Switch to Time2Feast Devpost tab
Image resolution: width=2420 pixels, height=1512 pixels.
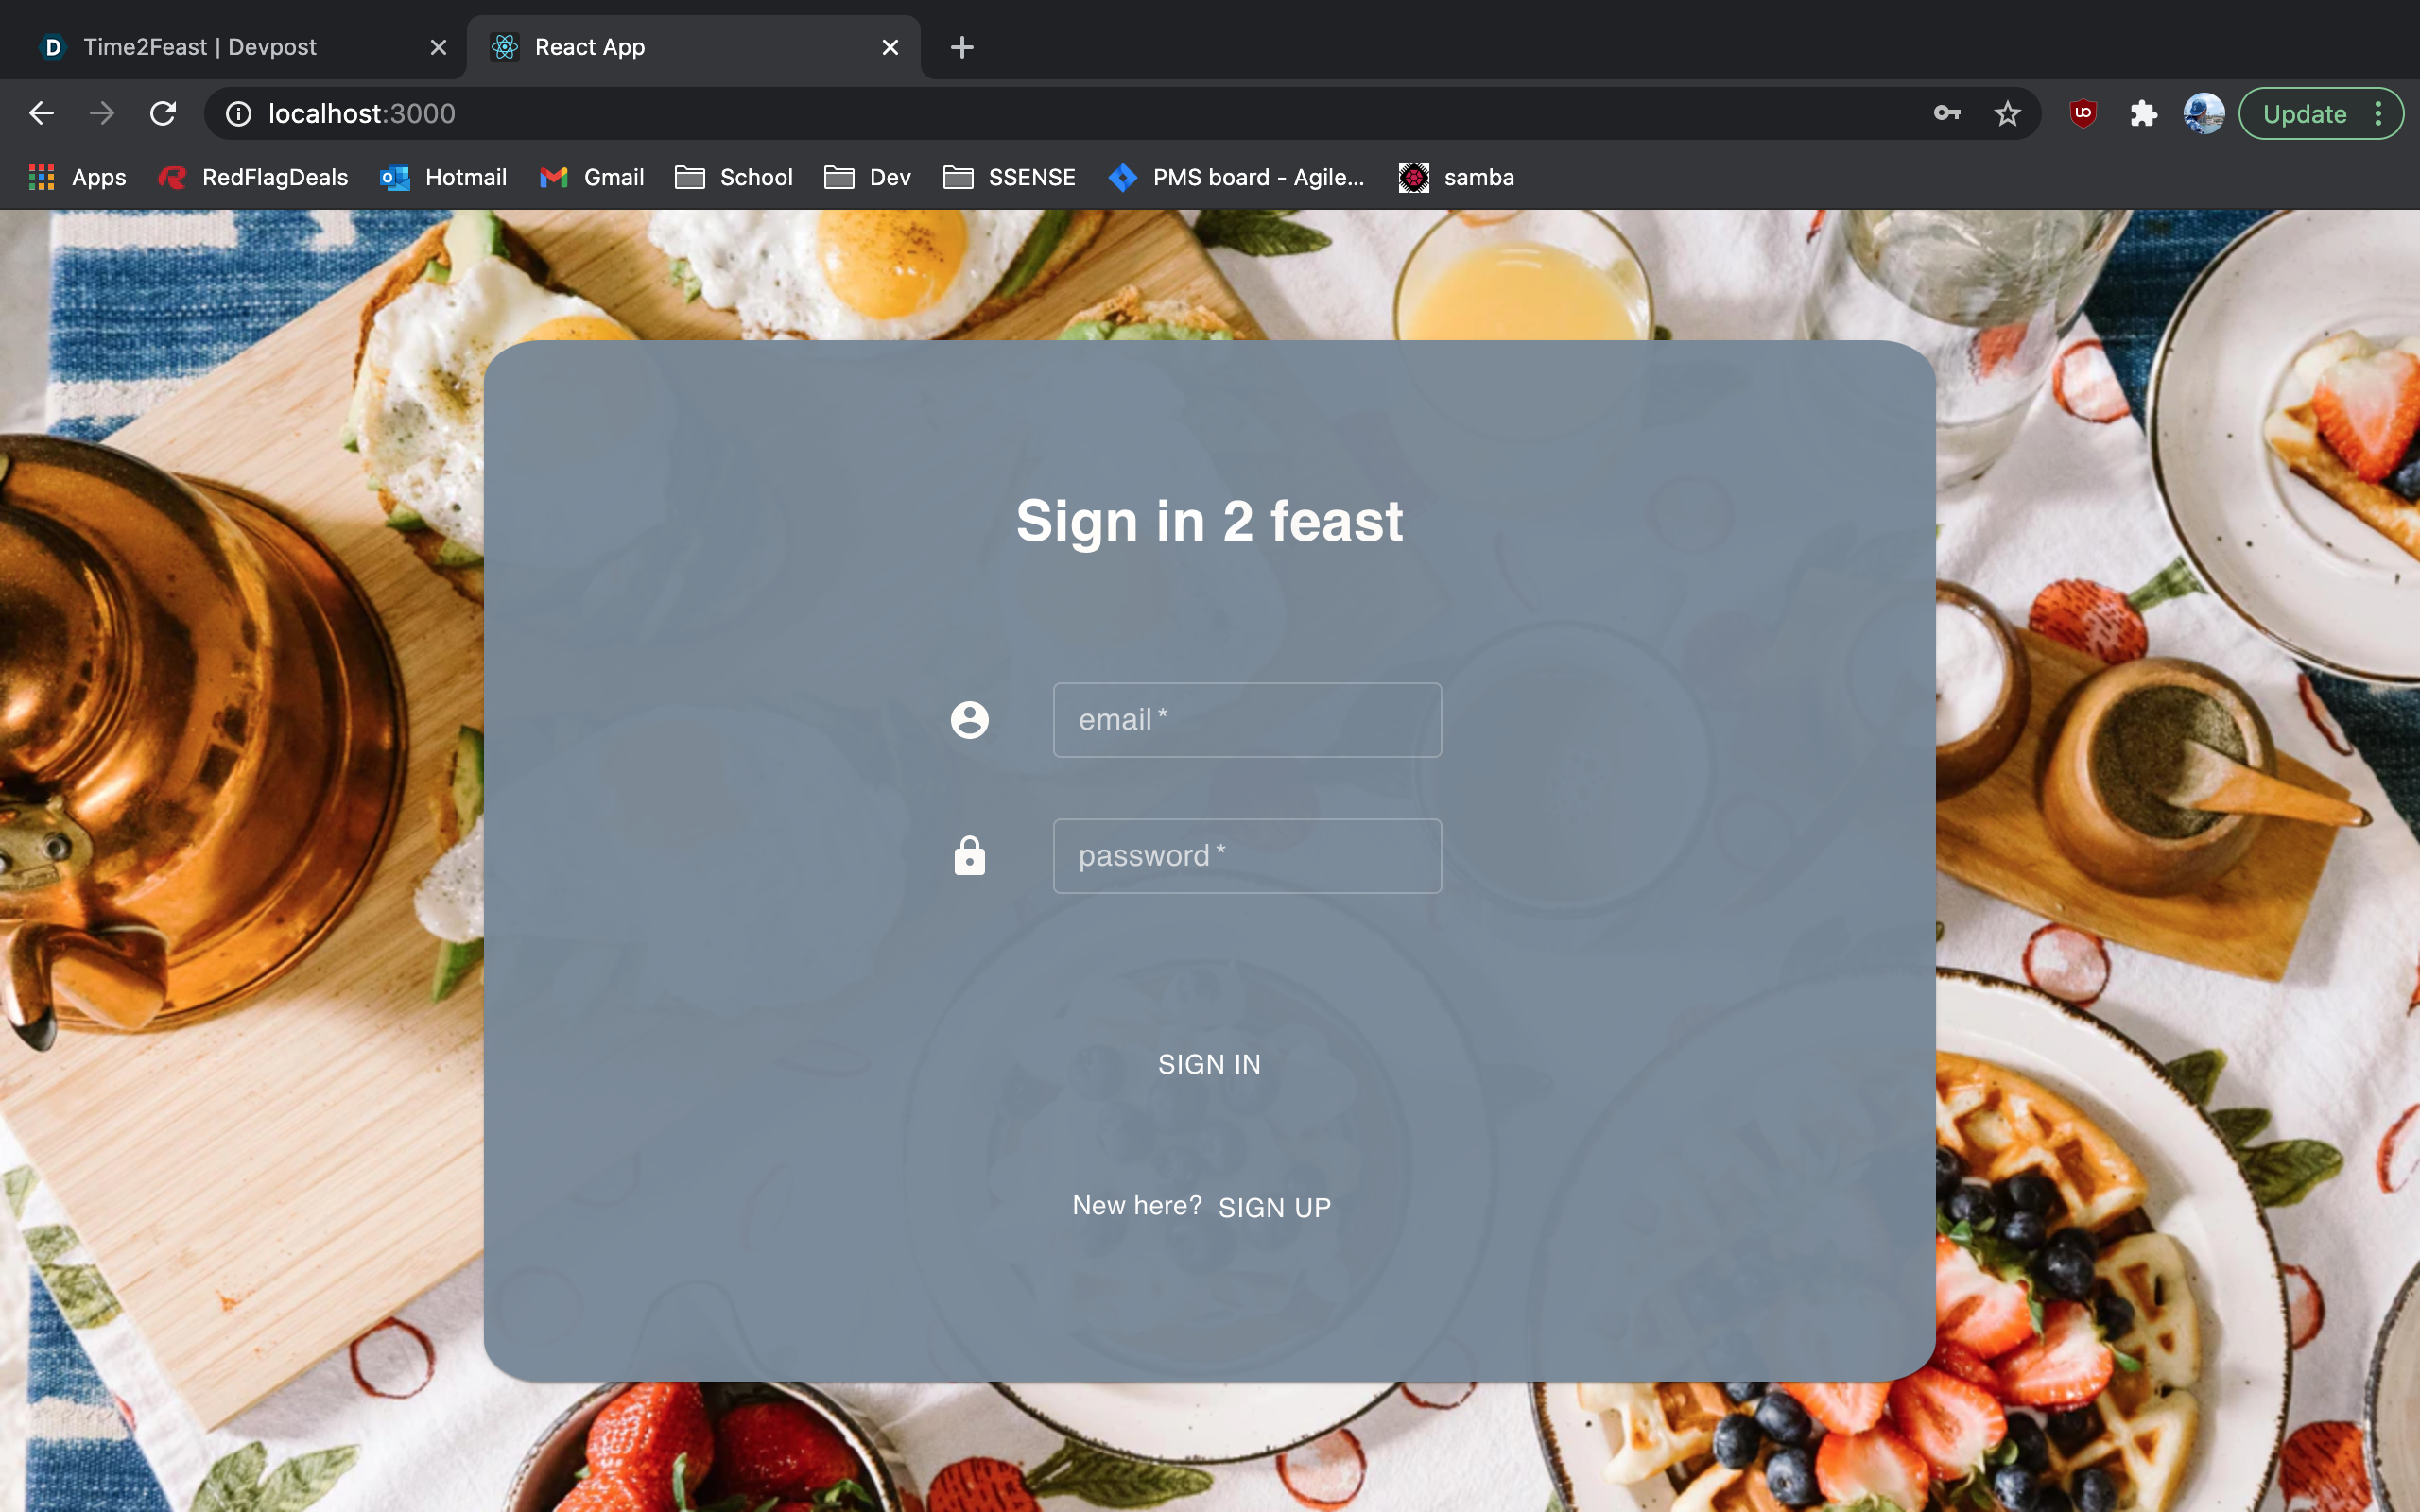(x=200, y=47)
